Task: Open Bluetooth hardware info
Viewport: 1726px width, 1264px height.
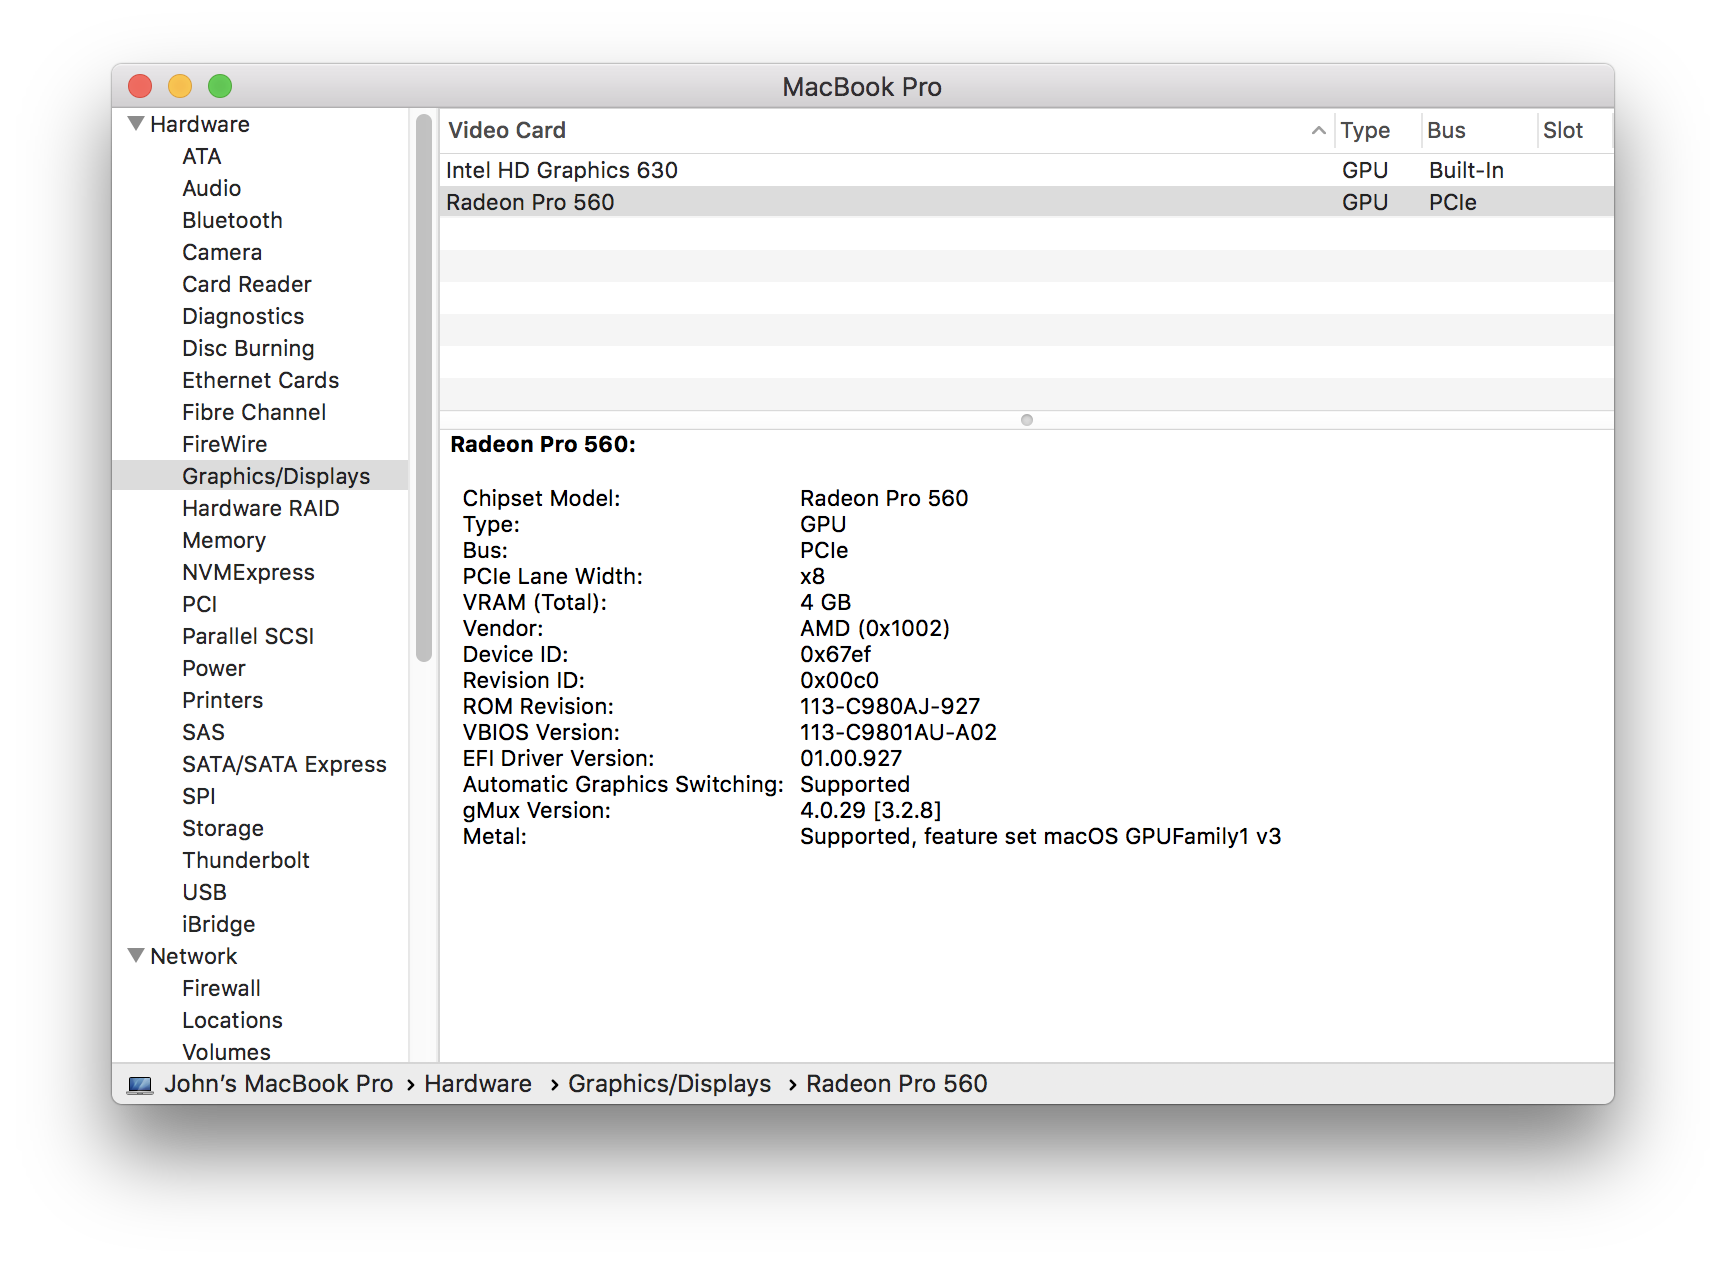Action: click(232, 220)
